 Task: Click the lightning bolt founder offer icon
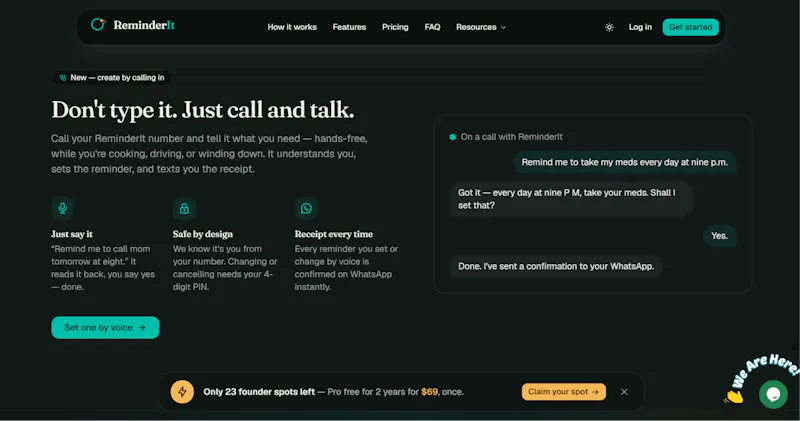(182, 392)
